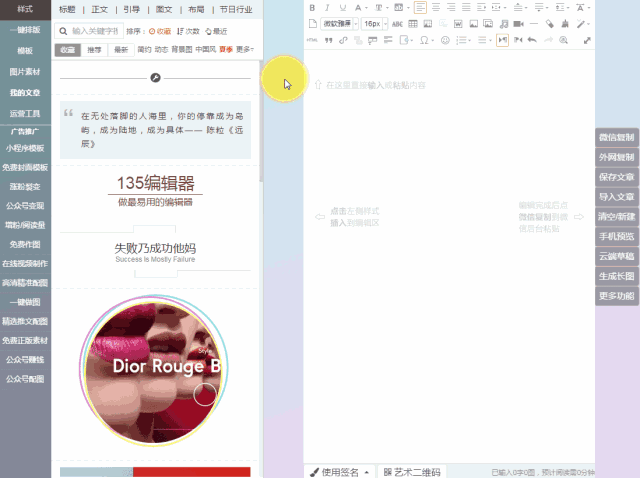Click the 使用签名 brush icon
The width and height of the screenshot is (640, 478).
314,472
